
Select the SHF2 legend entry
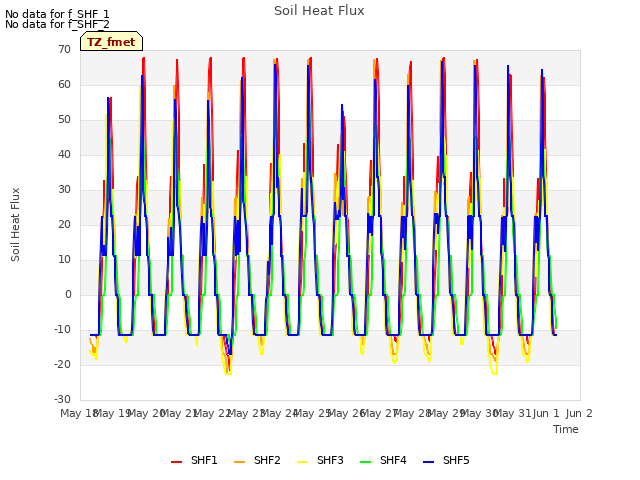tap(257, 460)
